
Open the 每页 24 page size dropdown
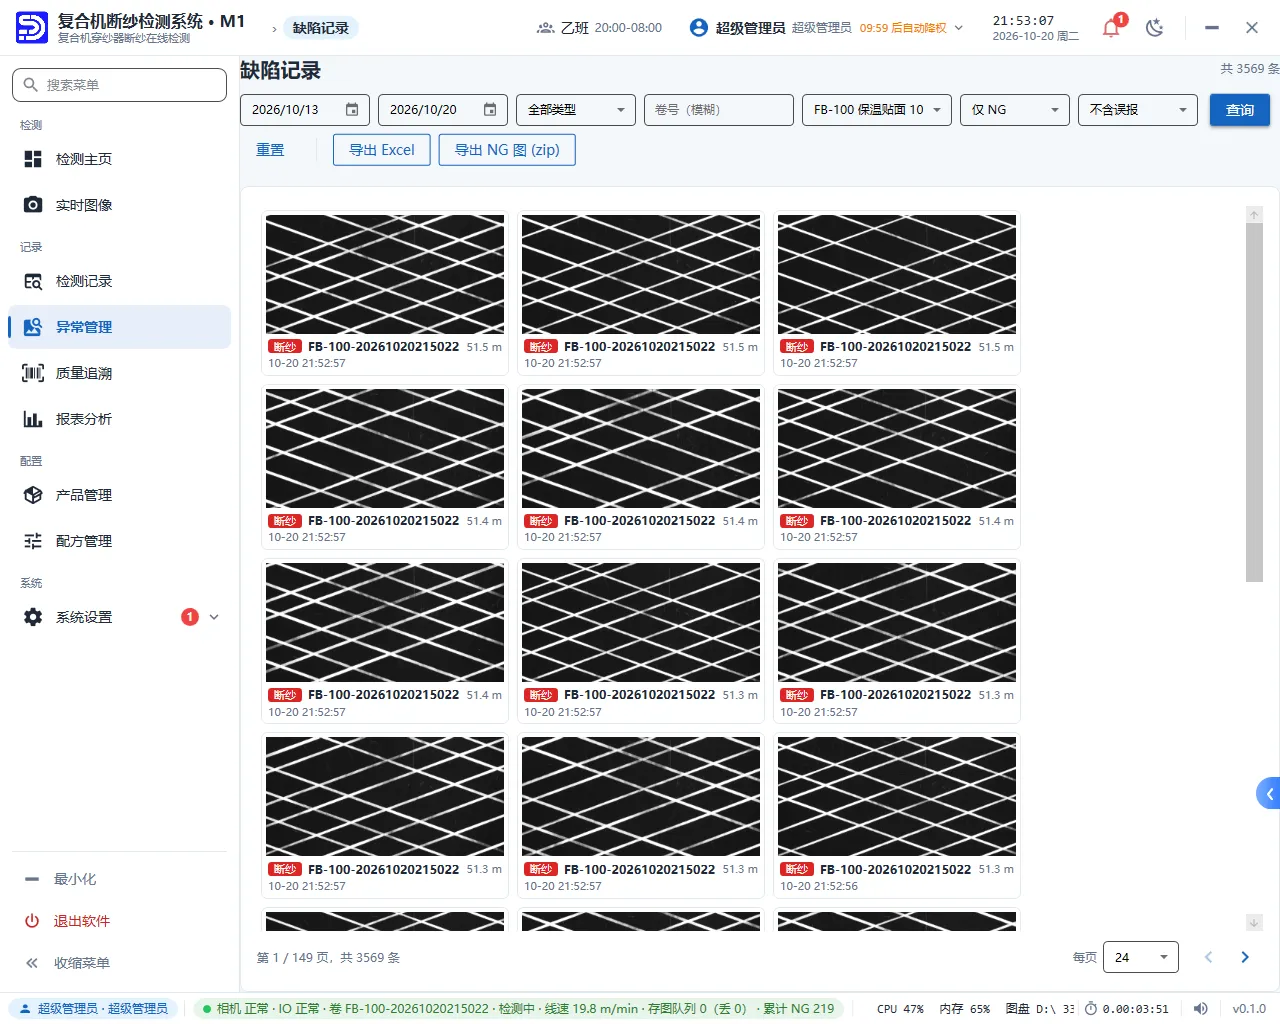[x=1141, y=957]
